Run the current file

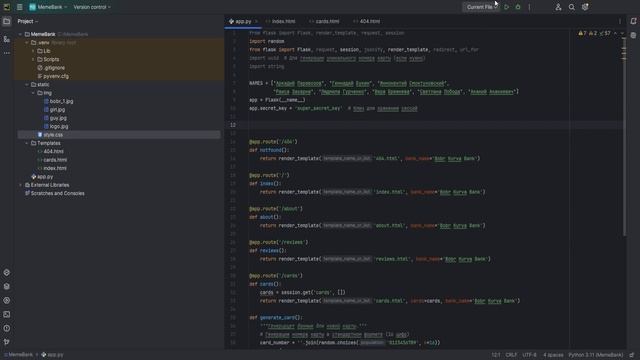(x=507, y=7)
